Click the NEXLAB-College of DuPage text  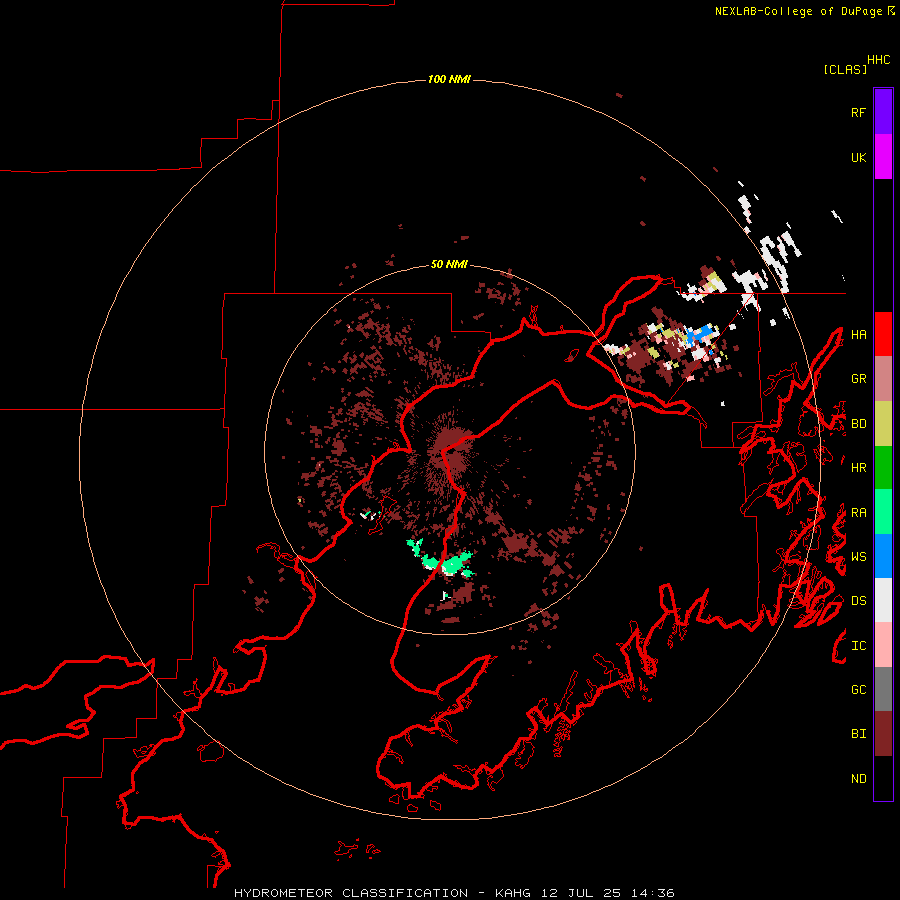[798, 11]
